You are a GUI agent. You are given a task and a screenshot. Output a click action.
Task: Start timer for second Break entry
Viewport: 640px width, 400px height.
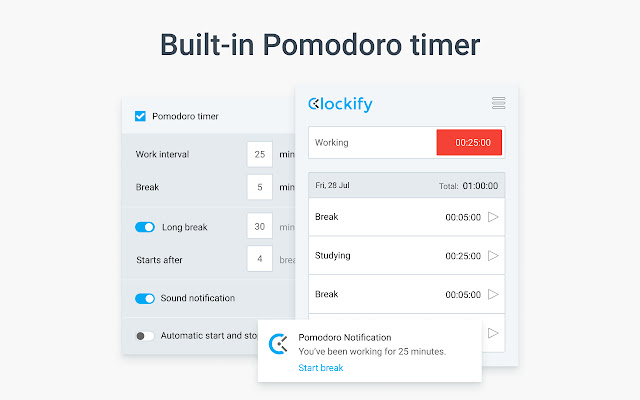point(493,295)
